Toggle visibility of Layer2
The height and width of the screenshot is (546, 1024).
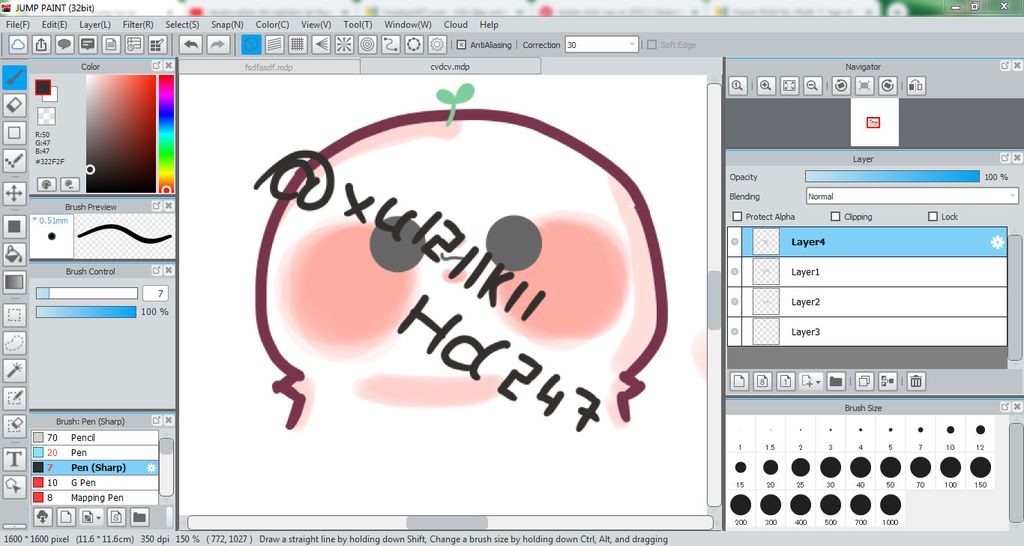point(735,302)
